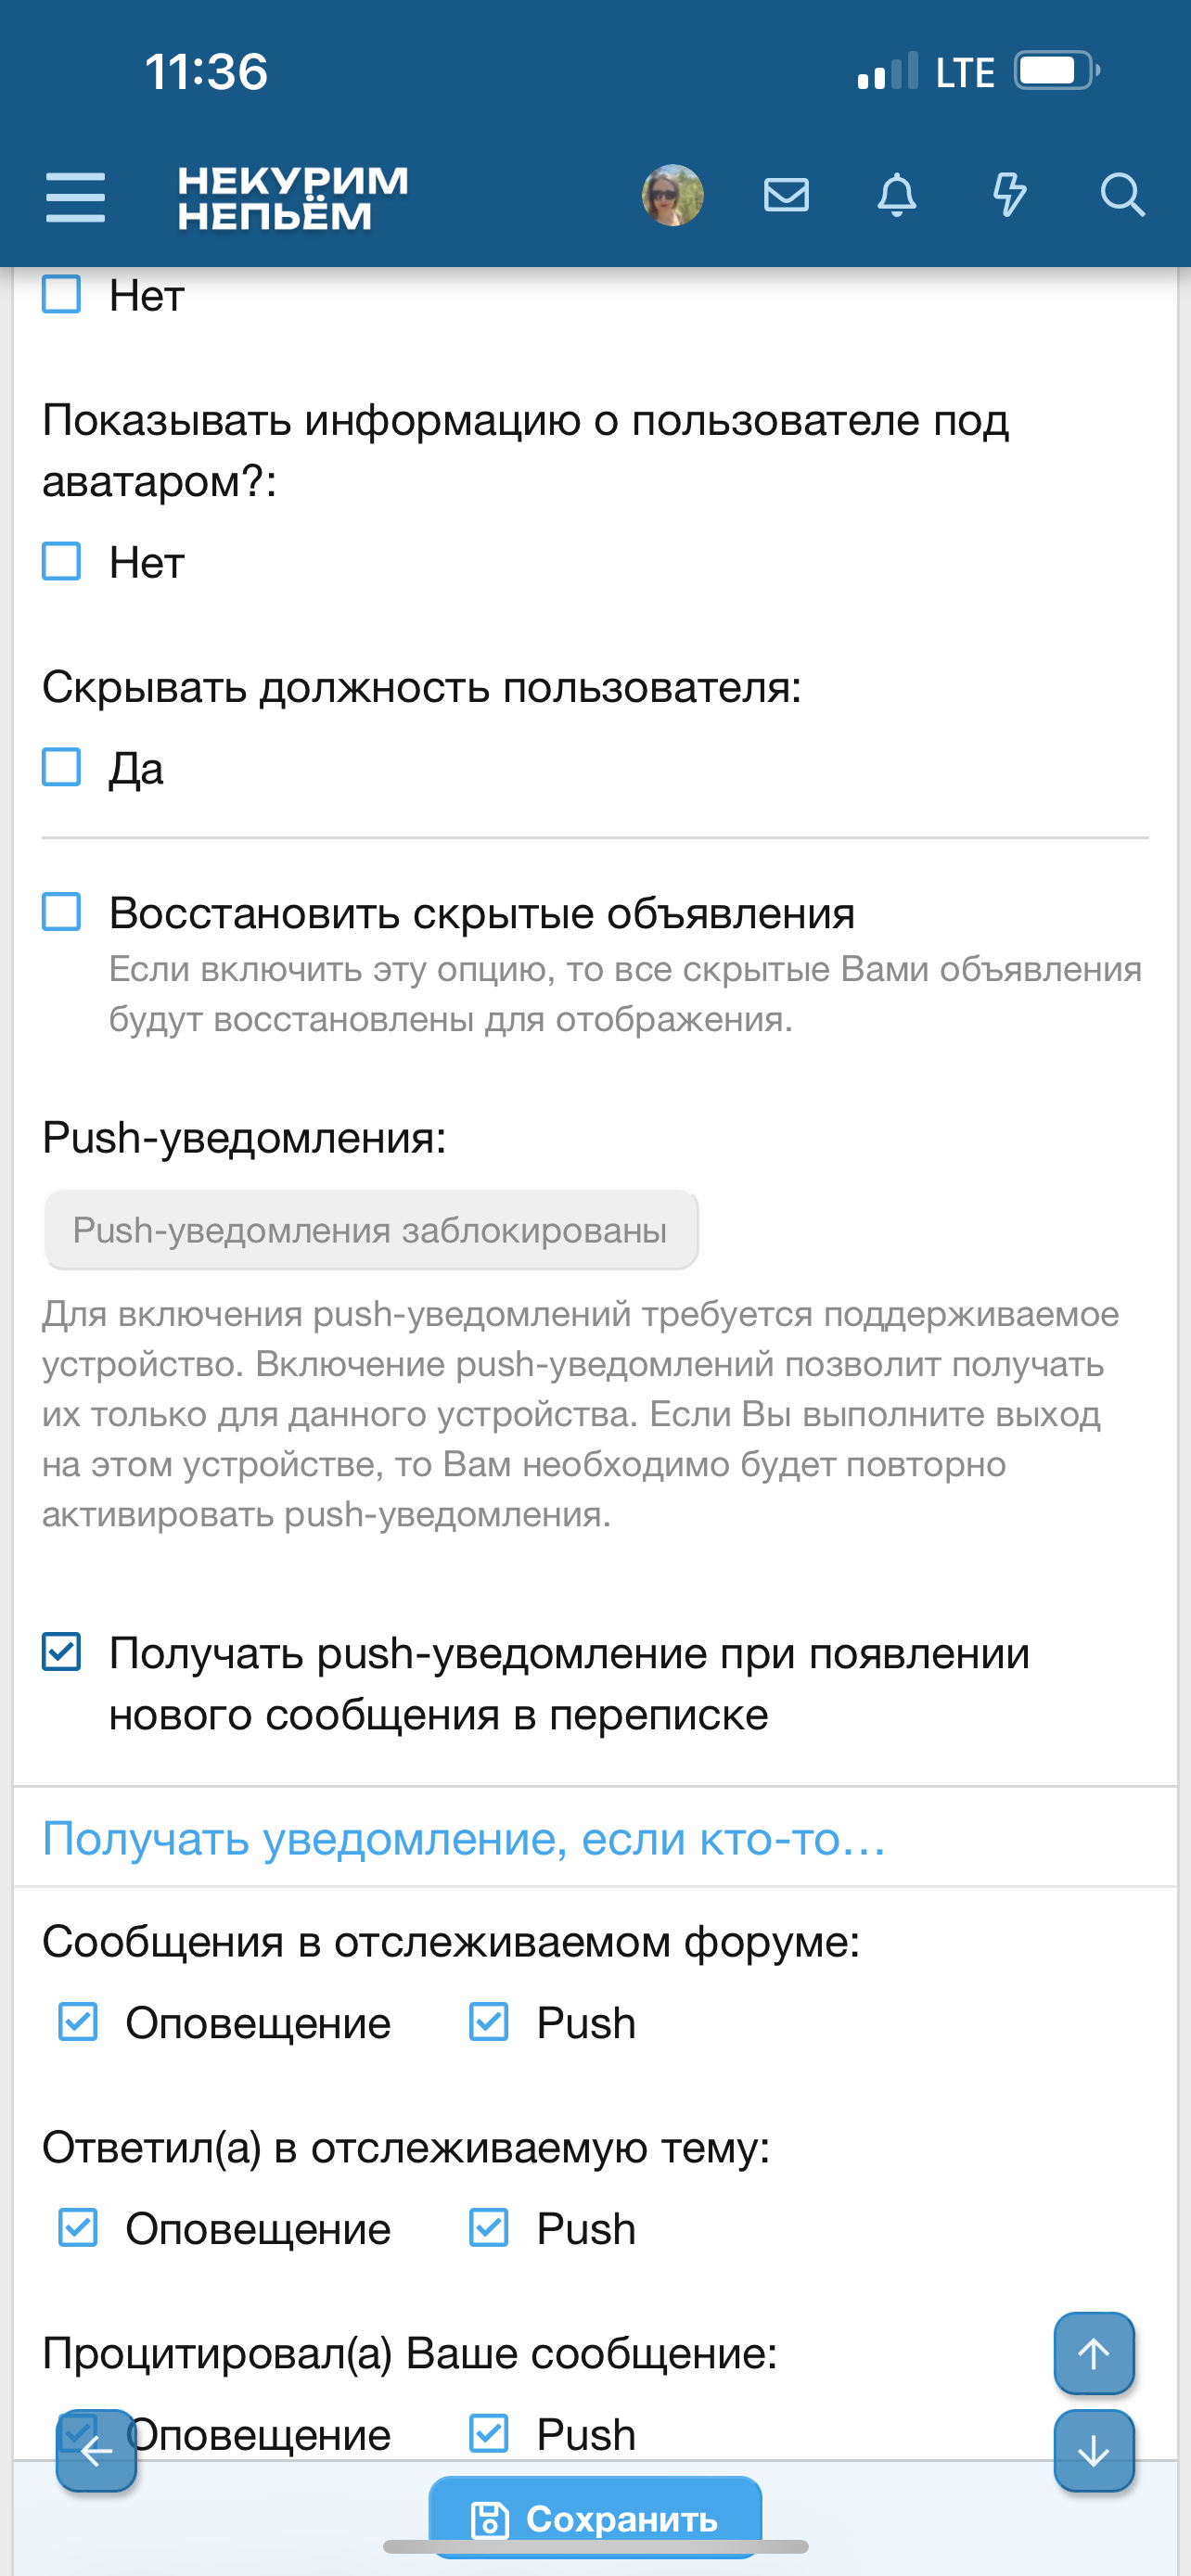Open the notifications bell icon
Viewport: 1191px width, 2576px height.
897,195
